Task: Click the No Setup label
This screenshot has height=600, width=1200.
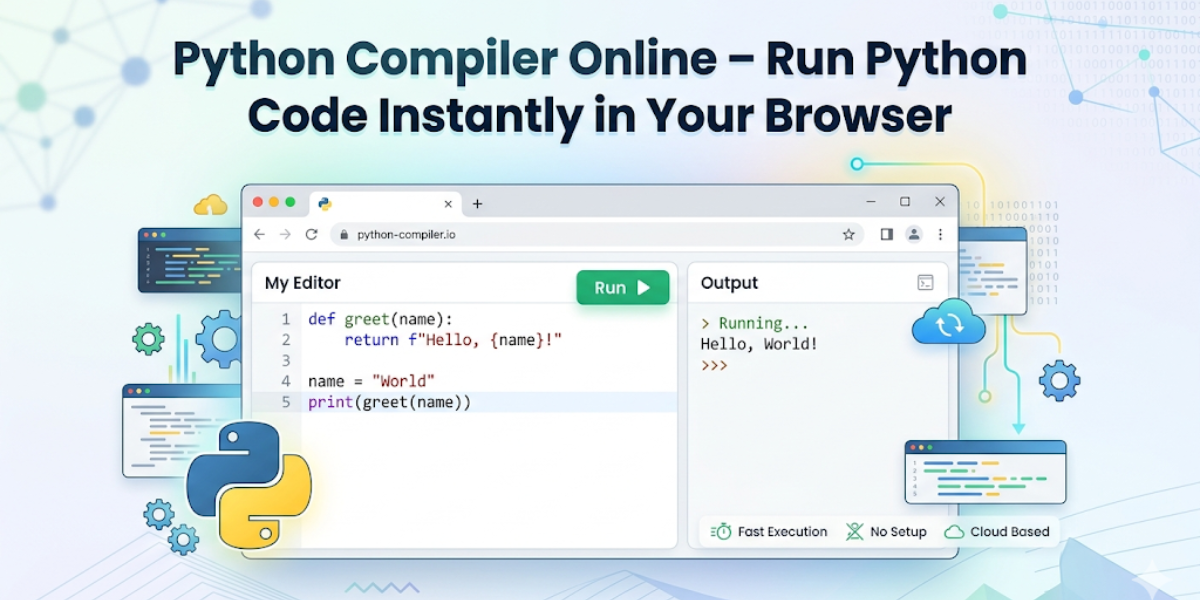Action: [x=898, y=532]
